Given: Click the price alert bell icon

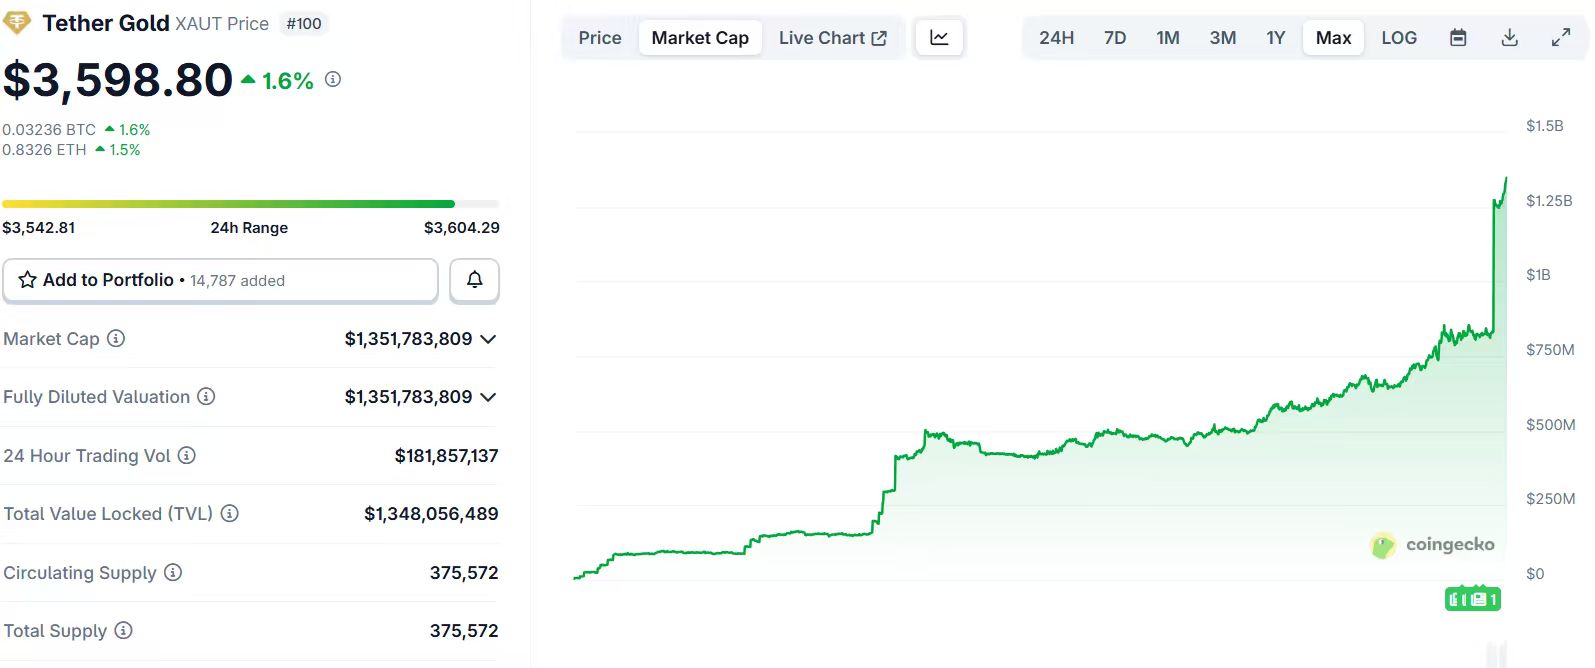Looking at the screenshot, I should coord(474,280).
